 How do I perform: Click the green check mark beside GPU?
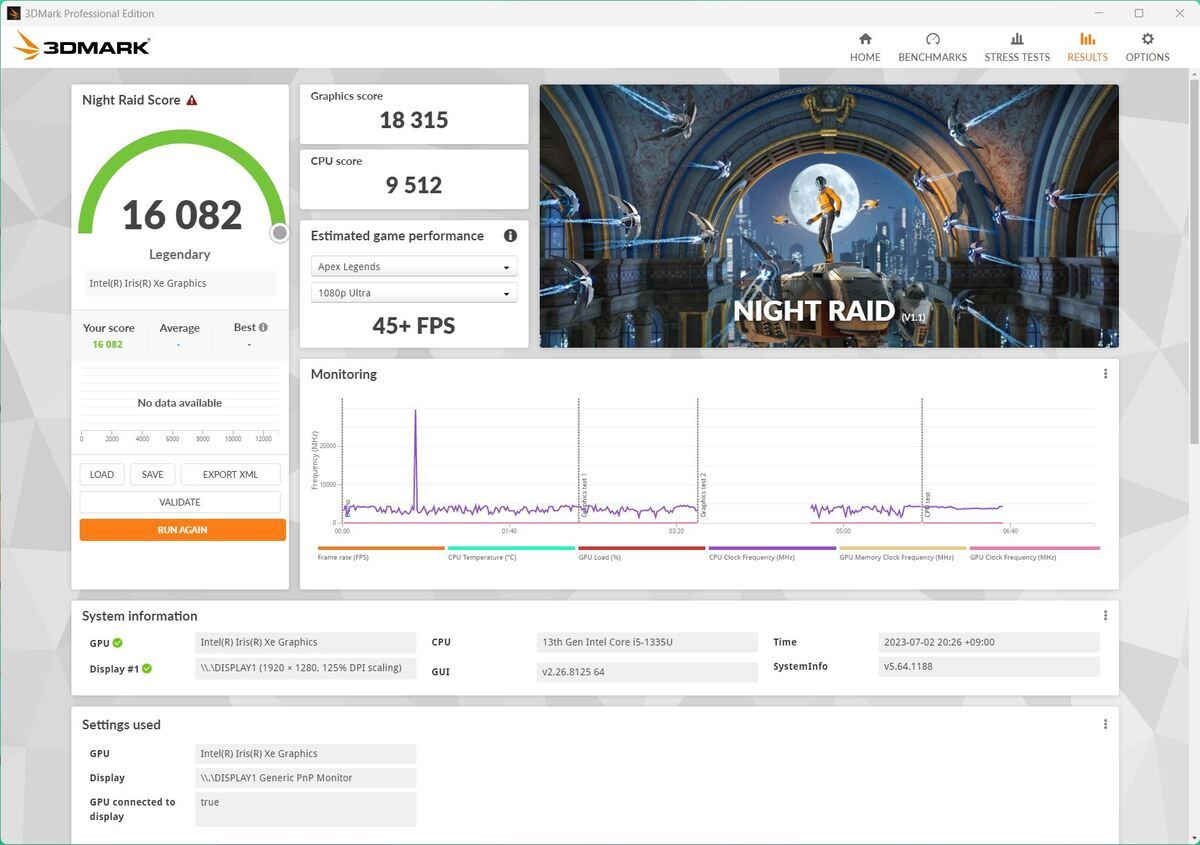[118, 643]
